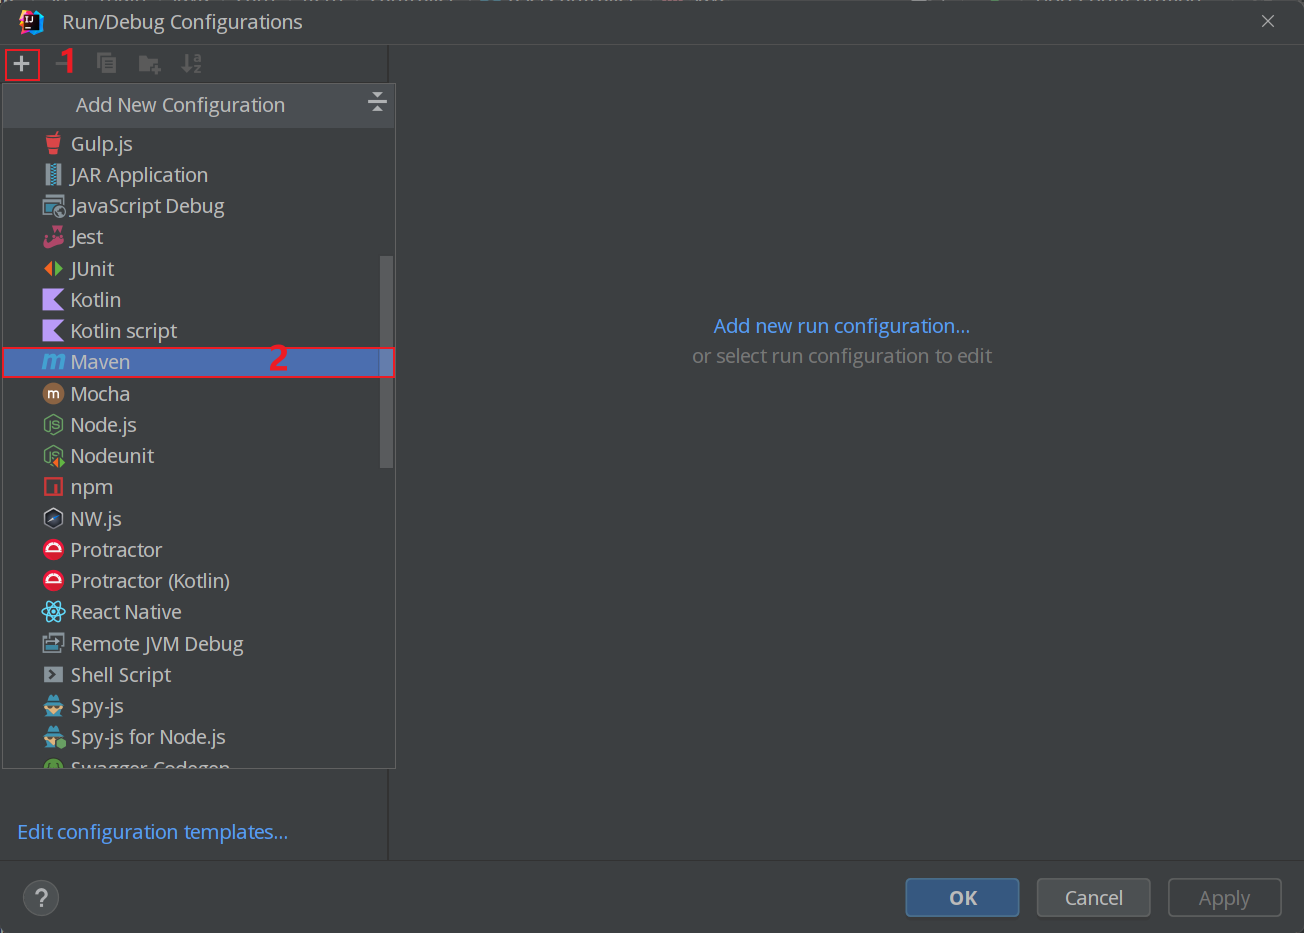Viewport: 1304px width, 933px height.
Task: Click the Nodeunit hexagon icon
Action: (53, 456)
